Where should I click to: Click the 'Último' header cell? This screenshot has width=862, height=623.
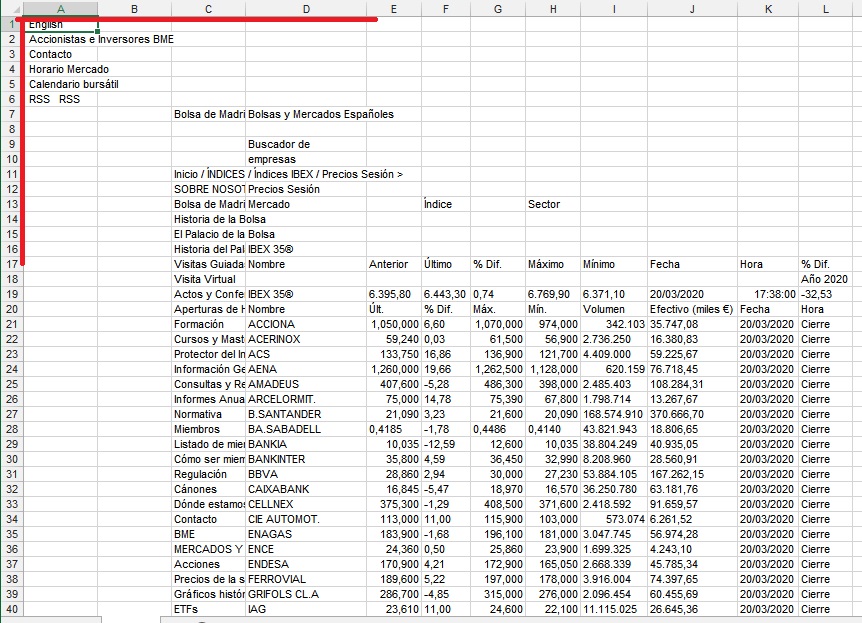click(x=446, y=264)
